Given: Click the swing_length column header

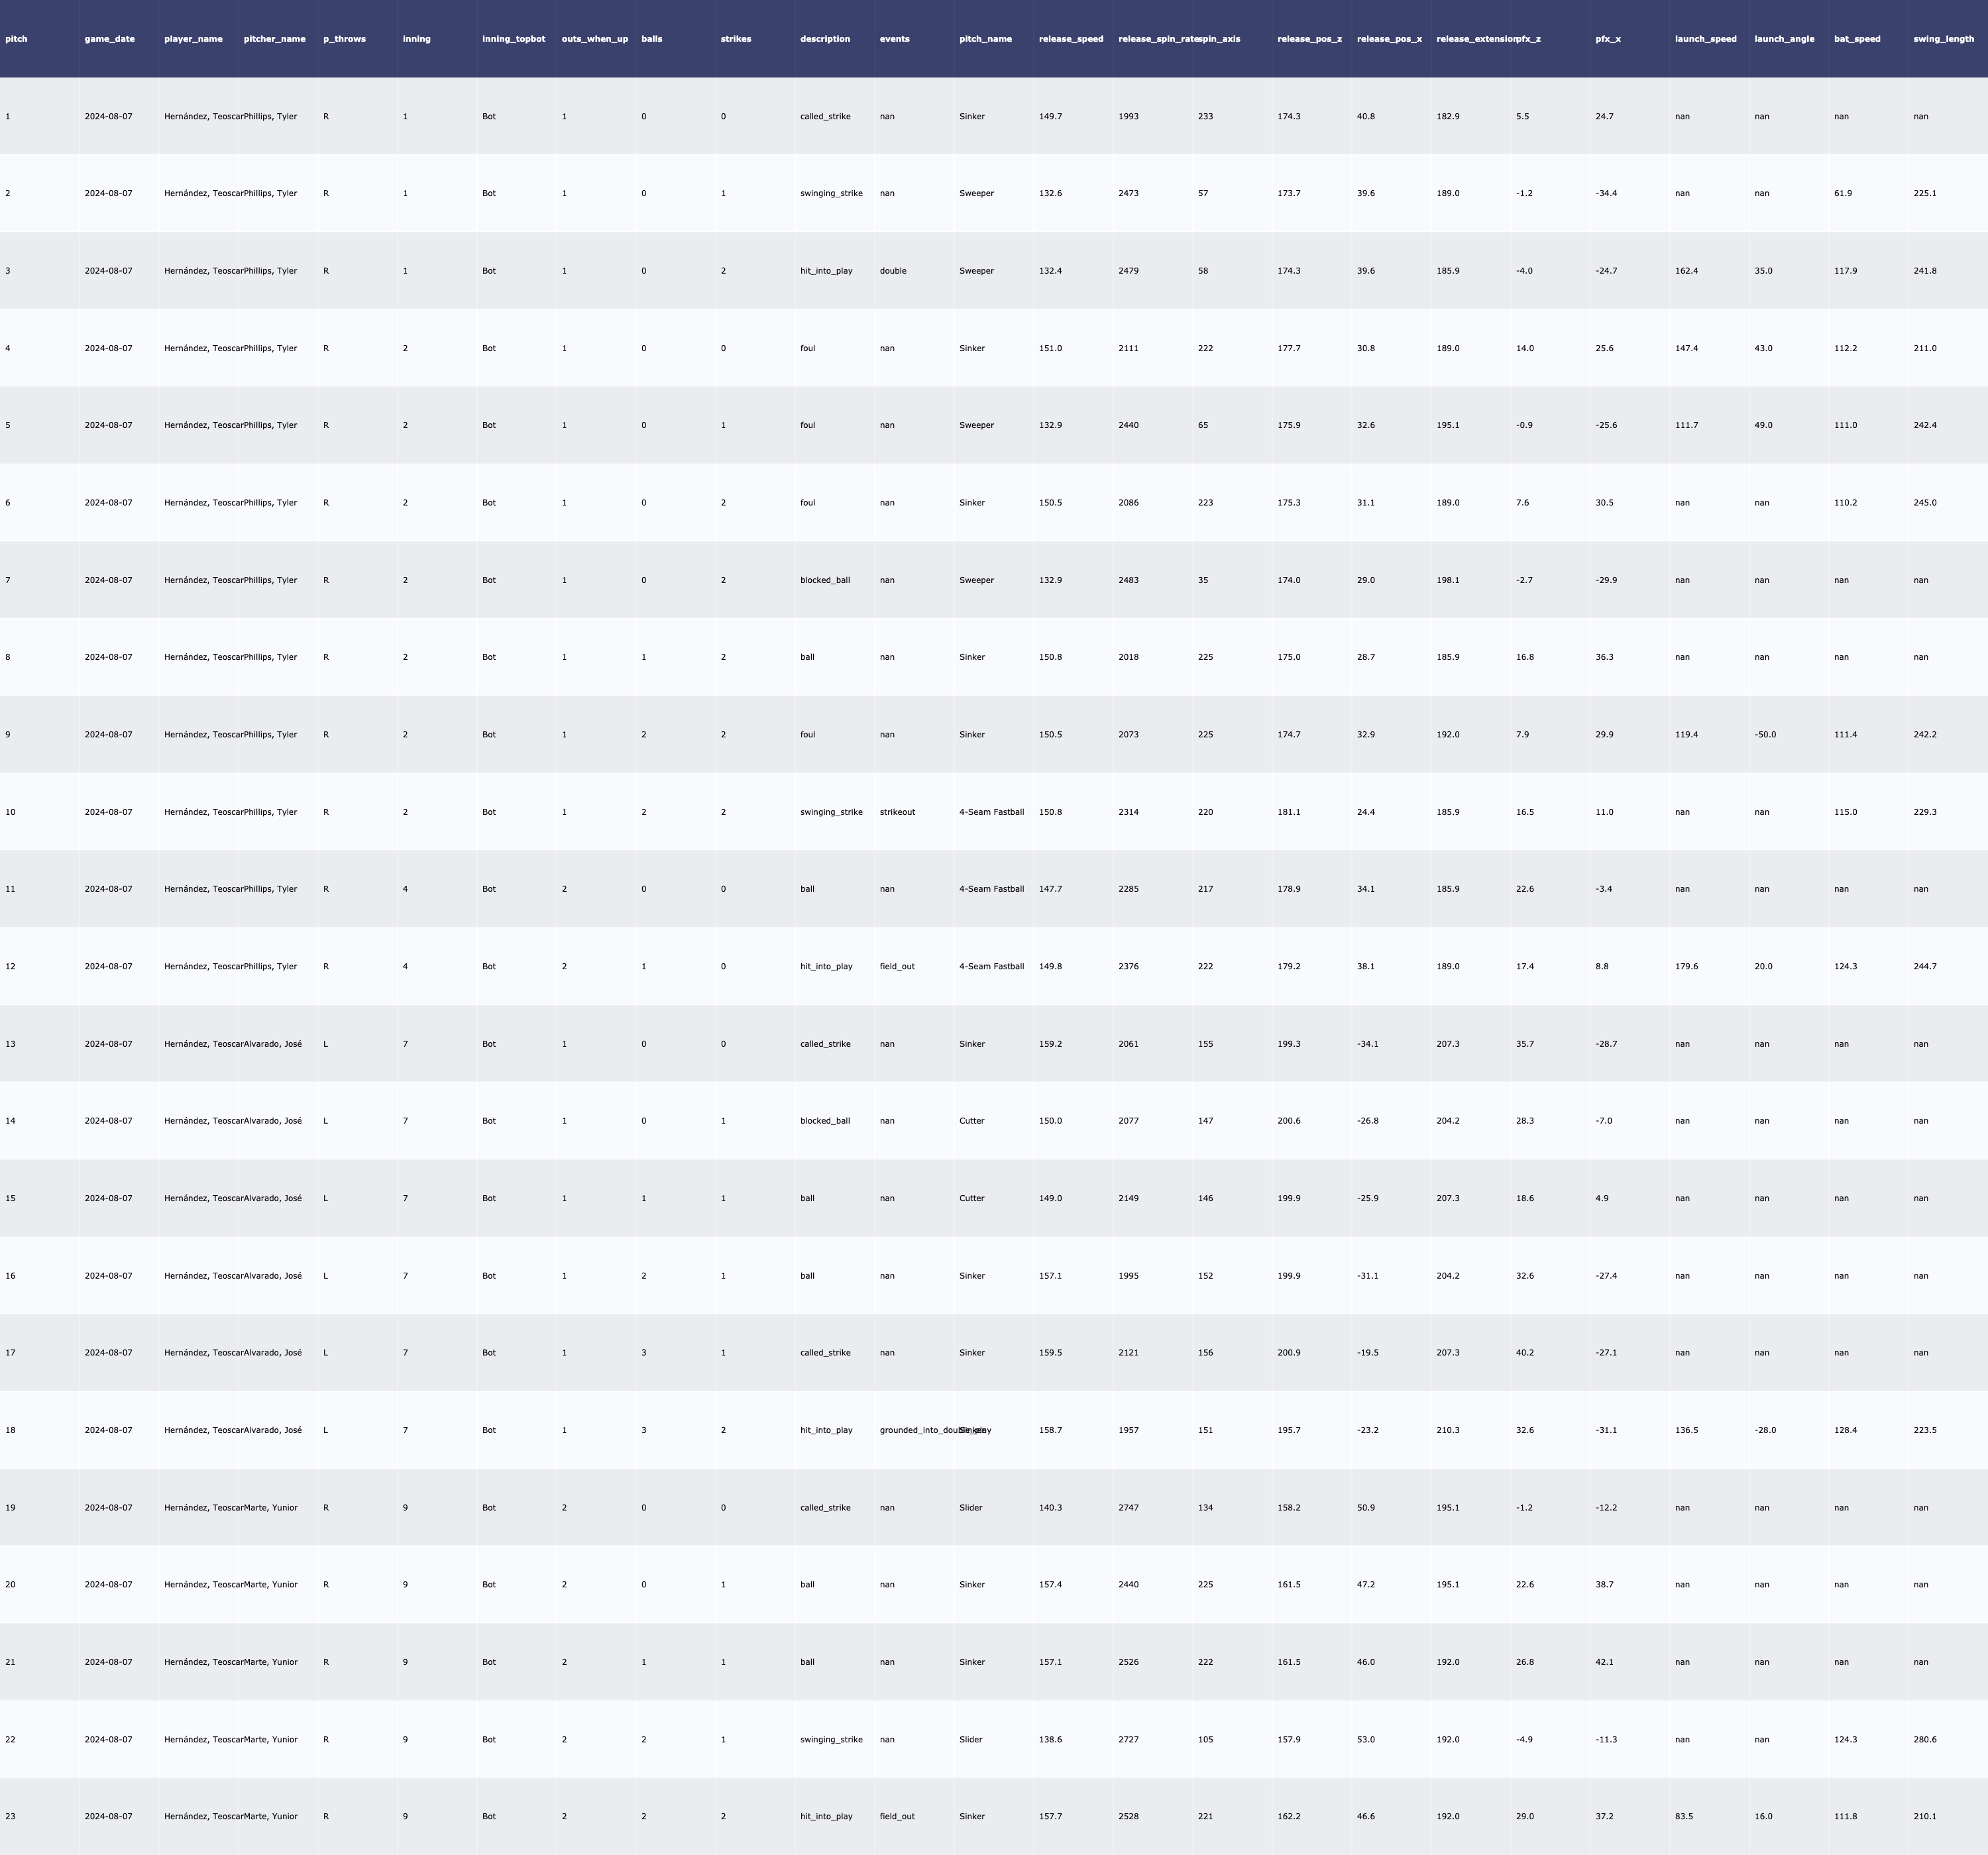Looking at the screenshot, I should (1943, 39).
